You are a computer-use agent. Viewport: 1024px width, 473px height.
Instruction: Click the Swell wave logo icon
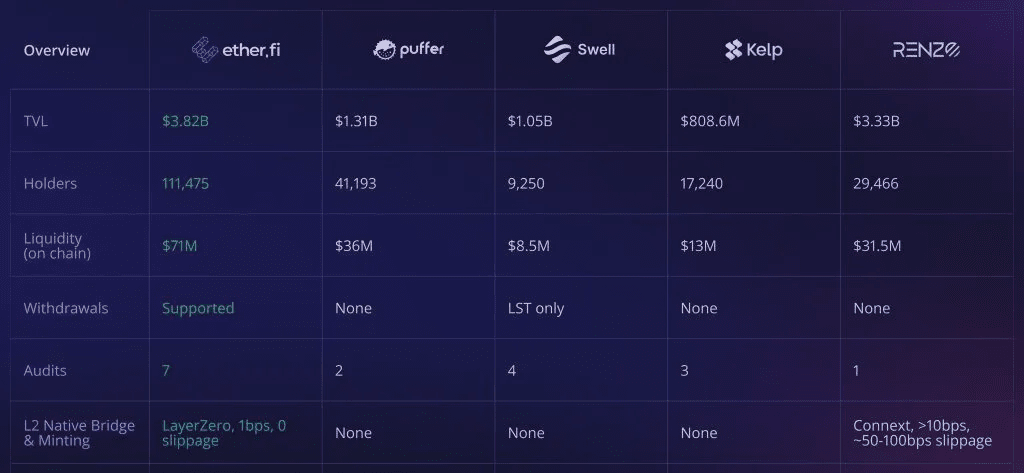(x=557, y=50)
